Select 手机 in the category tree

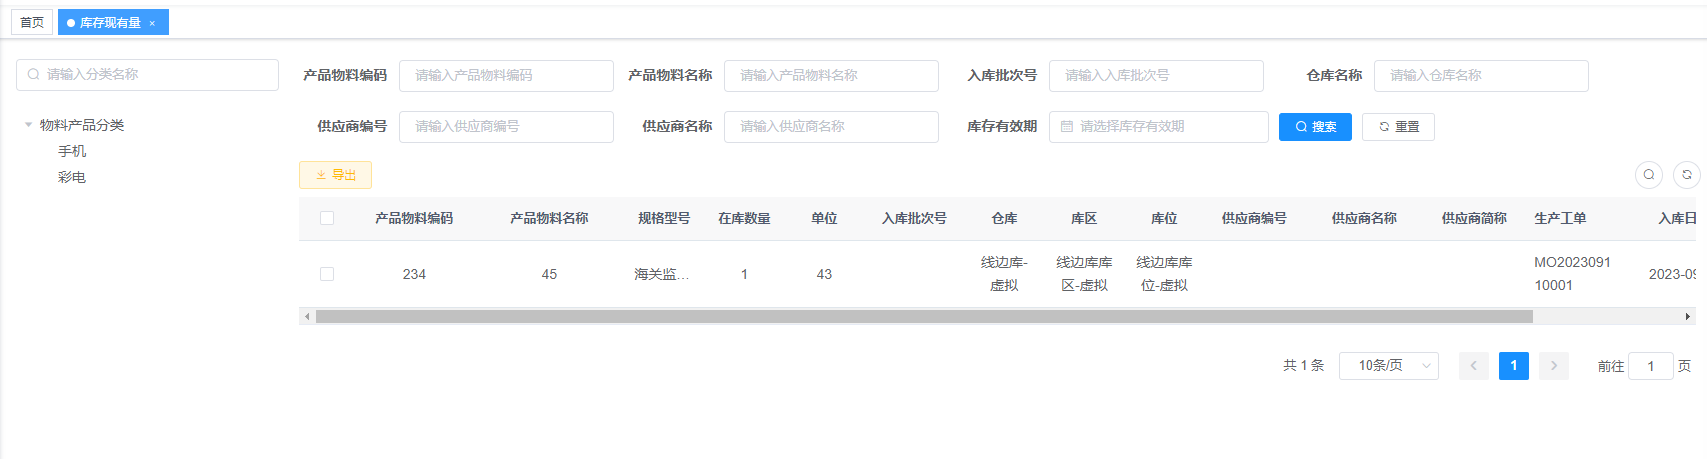point(72,151)
